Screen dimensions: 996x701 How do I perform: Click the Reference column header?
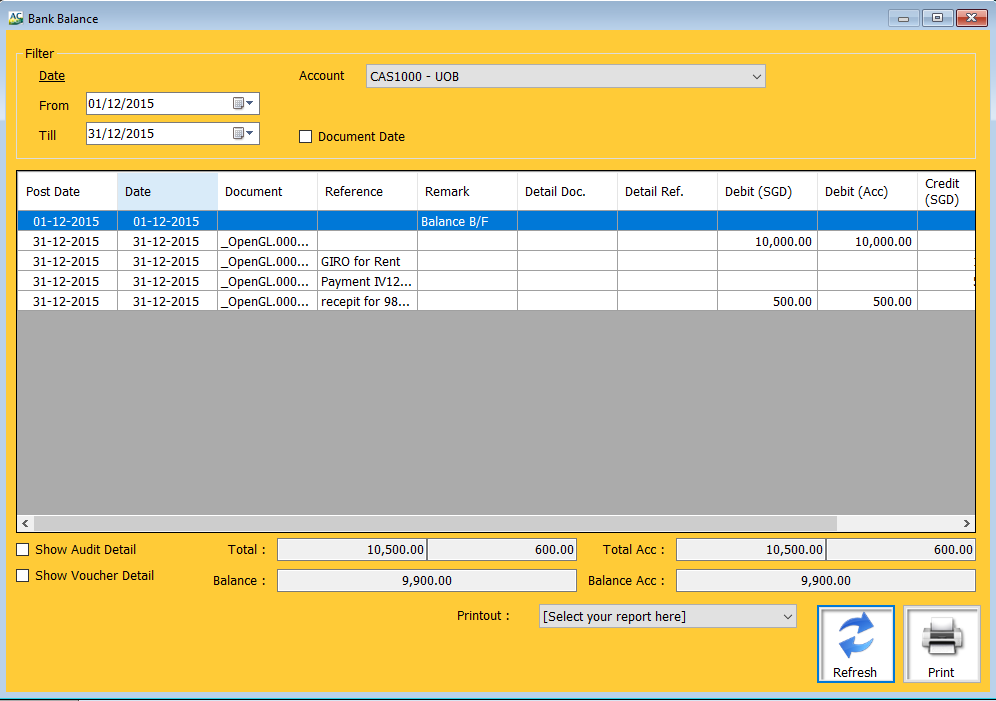coord(366,192)
